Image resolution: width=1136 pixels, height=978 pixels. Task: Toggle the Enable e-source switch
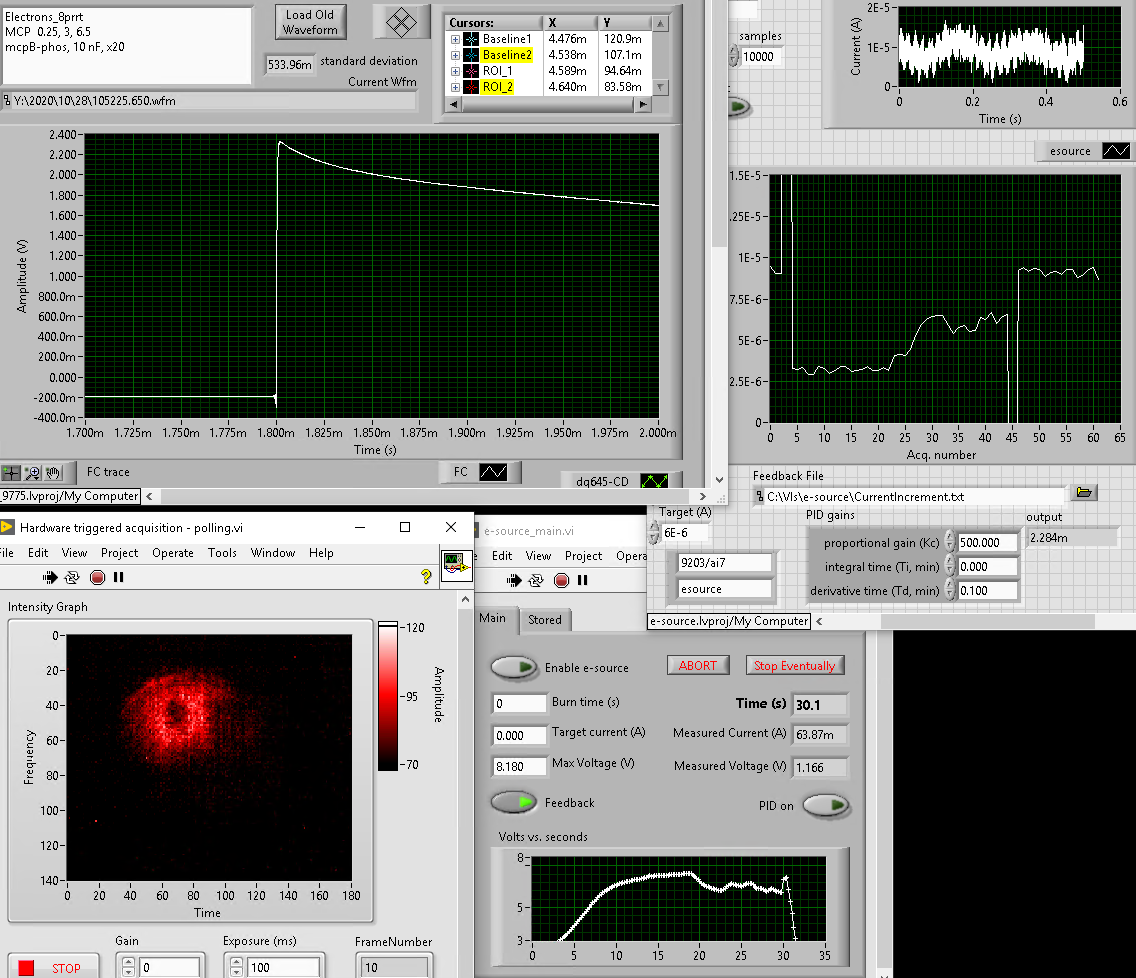[512, 667]
